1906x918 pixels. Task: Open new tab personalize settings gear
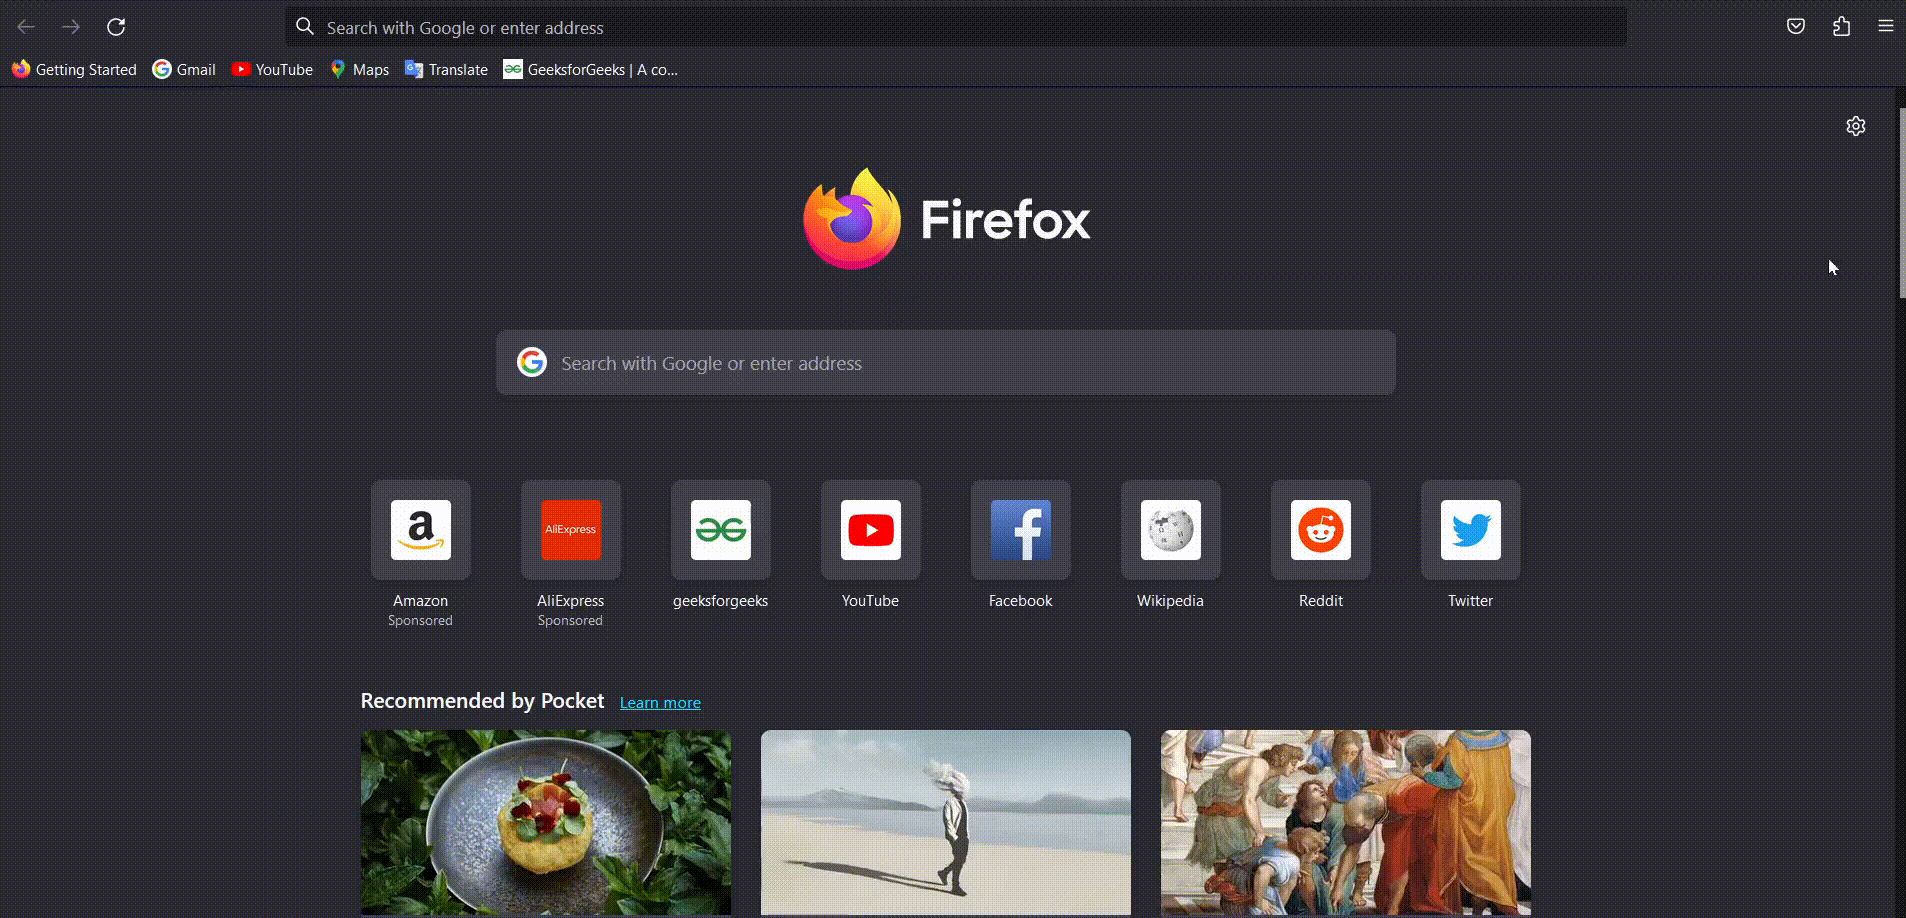coord(1856,126)
